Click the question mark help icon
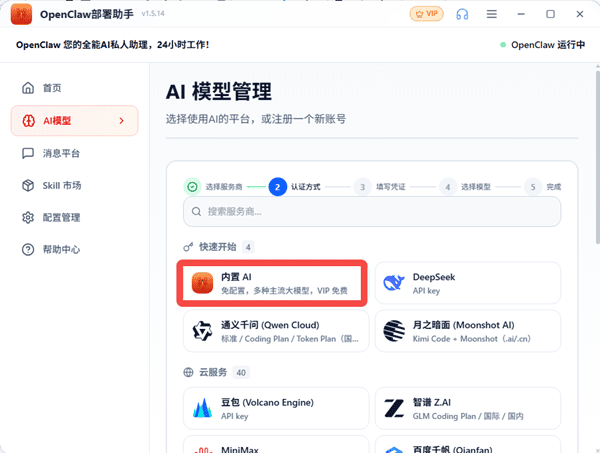 point(28,249)
